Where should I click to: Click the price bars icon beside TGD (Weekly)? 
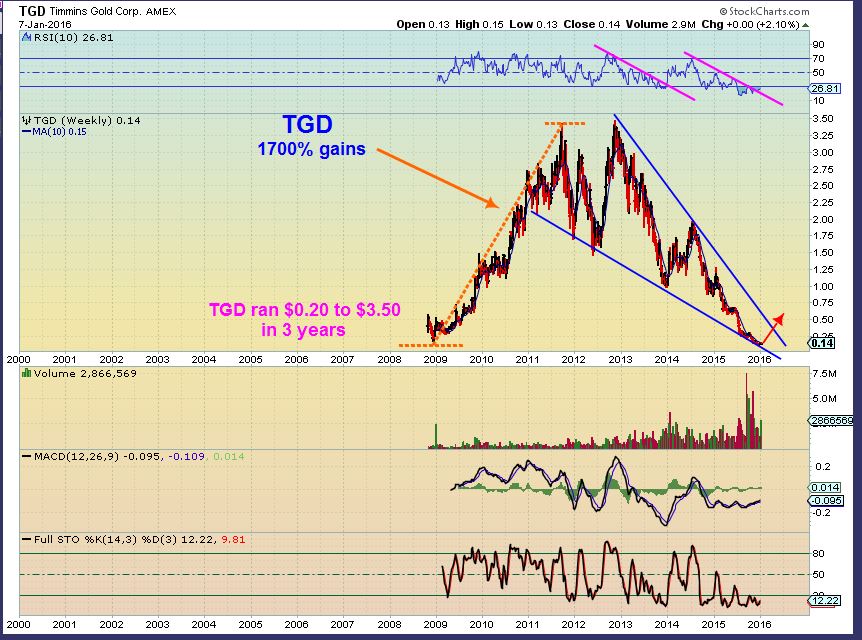coord(26,120)
